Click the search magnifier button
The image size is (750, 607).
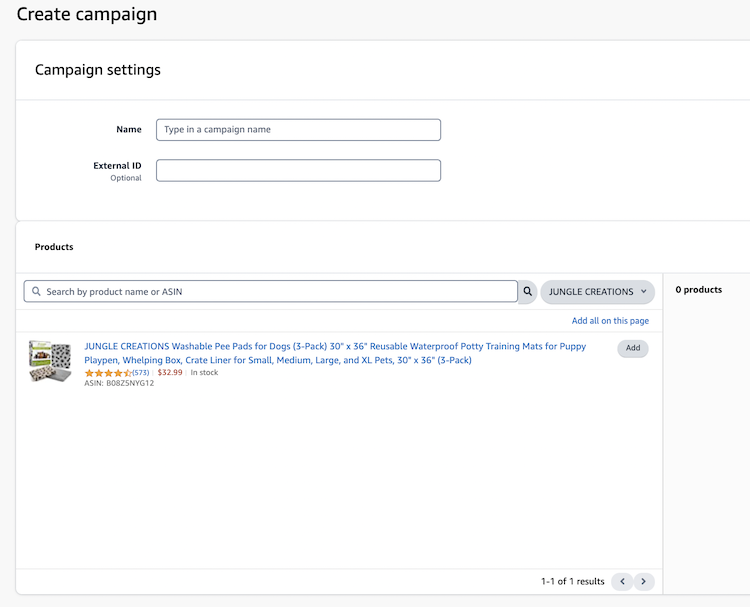pyautogui.click(x=528, y=291)
